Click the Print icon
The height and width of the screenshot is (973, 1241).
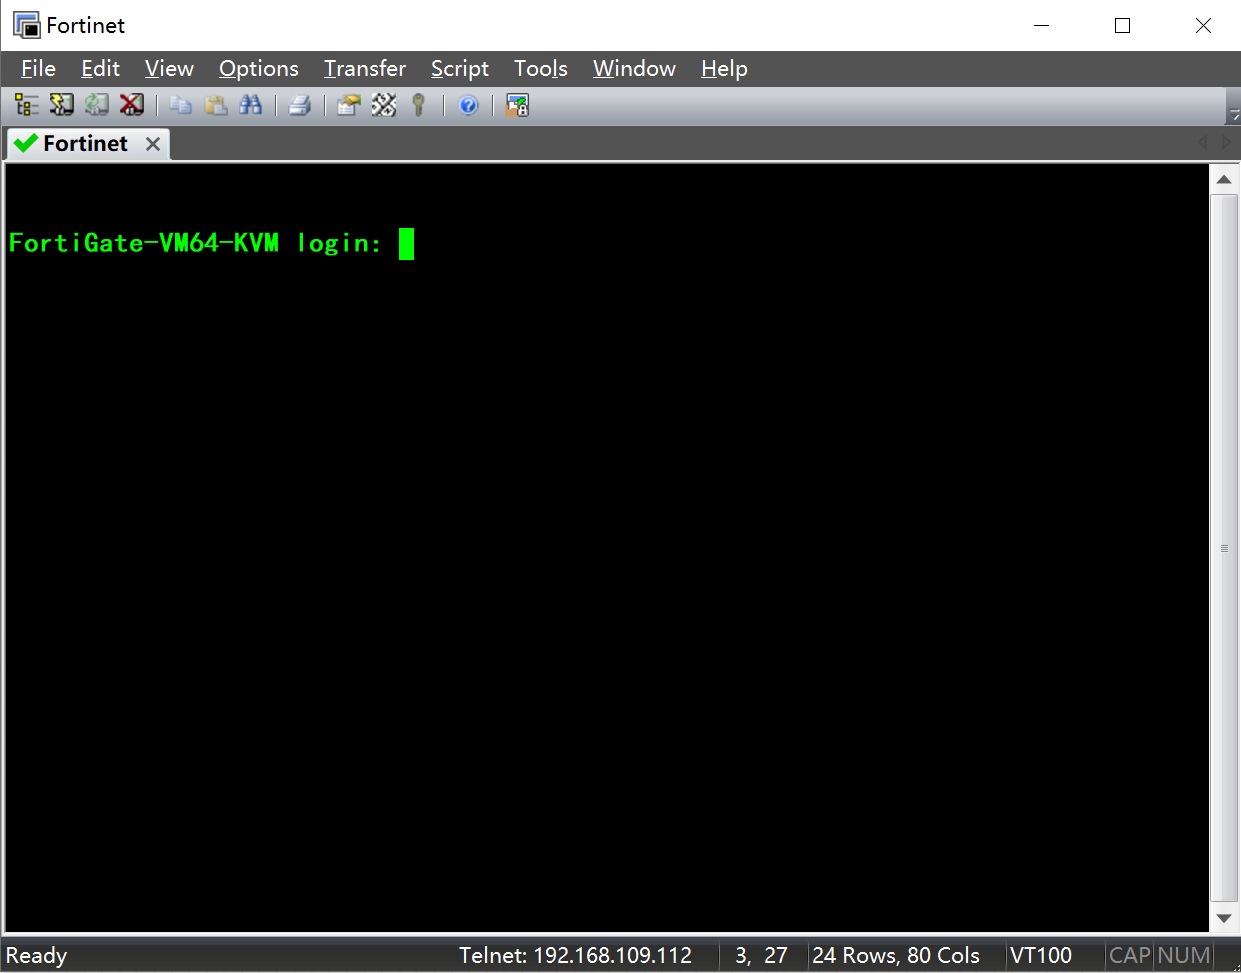[x=300, y=105]
